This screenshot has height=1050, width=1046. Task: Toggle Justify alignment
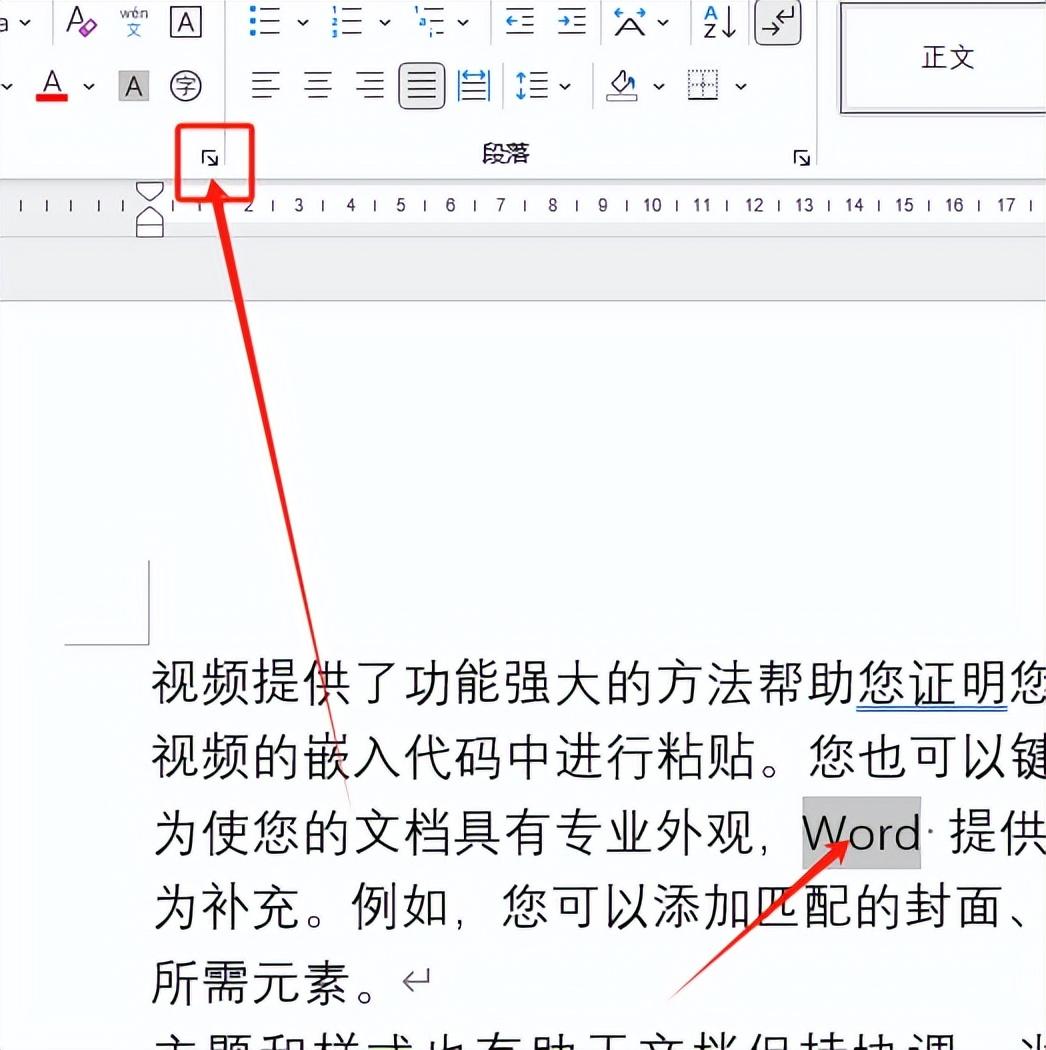coord(422,86)
